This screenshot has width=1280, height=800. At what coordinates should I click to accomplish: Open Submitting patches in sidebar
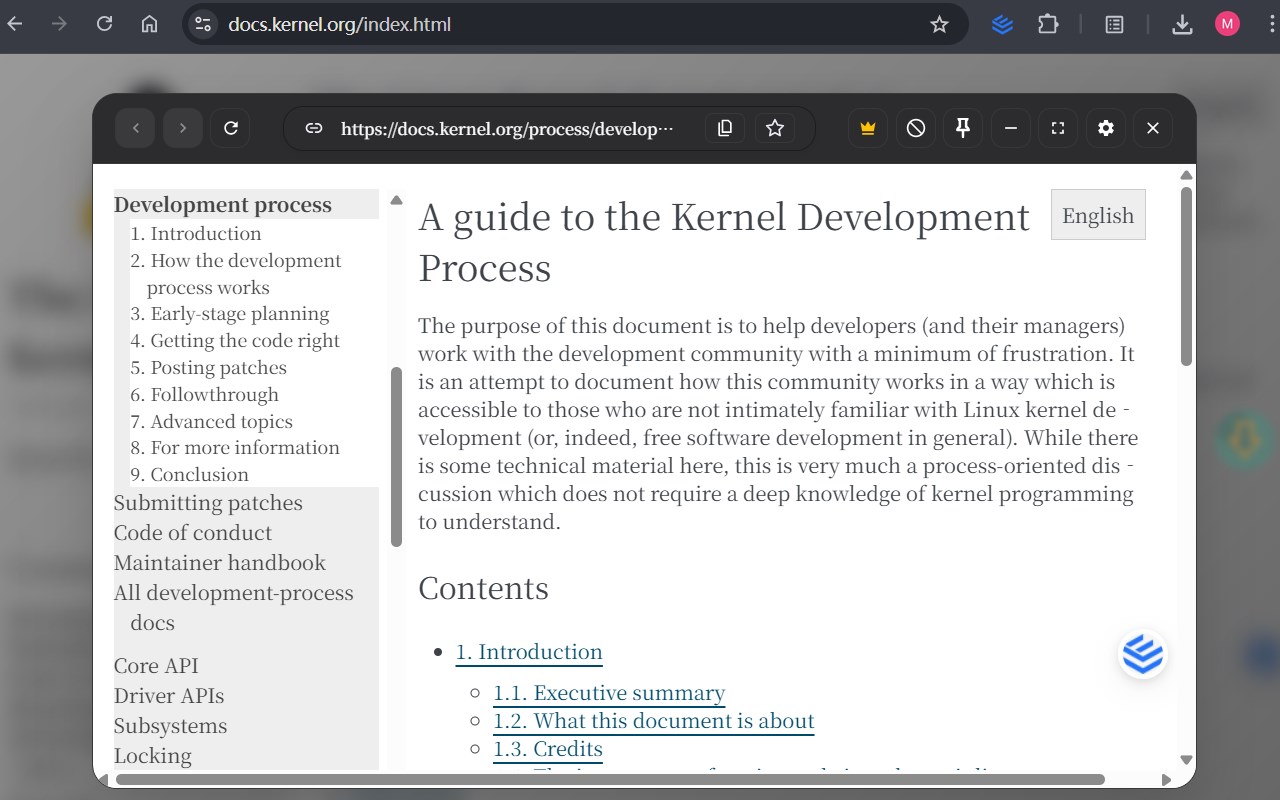[208, 503]
